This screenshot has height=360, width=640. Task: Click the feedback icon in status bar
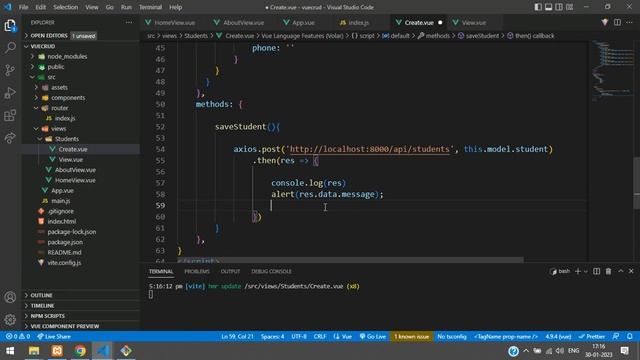(x=616, y=336)
